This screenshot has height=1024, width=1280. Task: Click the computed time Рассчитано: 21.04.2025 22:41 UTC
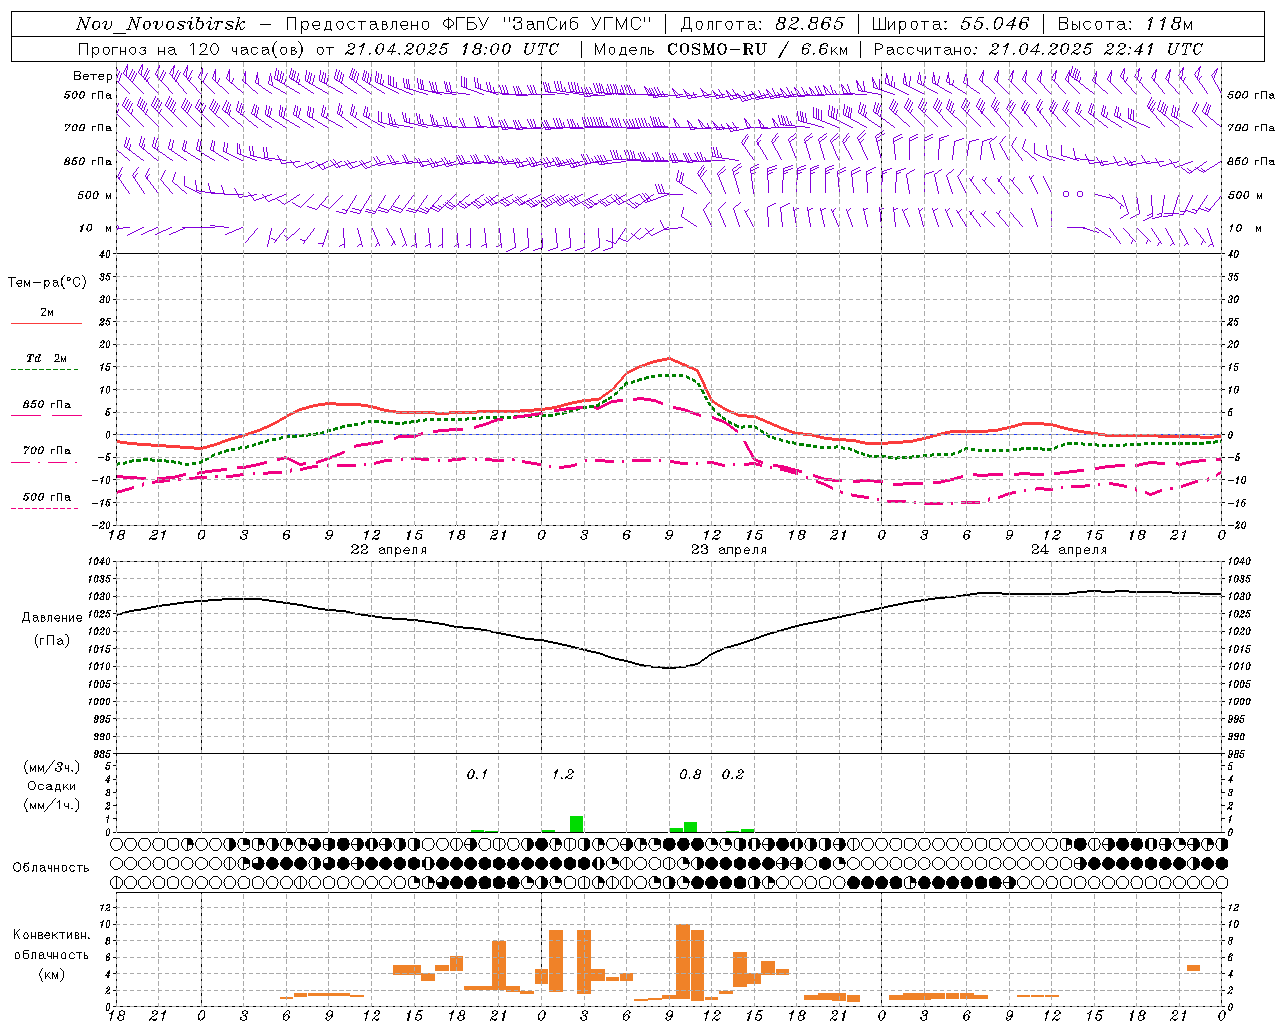(x=1038, y=49)
